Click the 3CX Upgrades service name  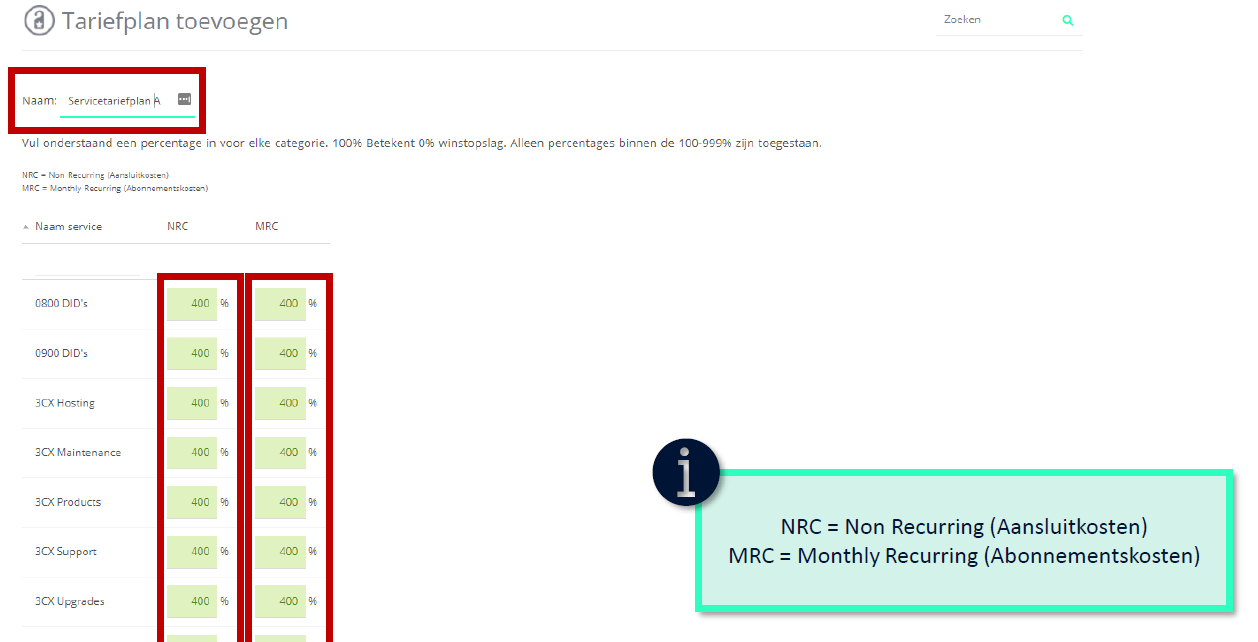(x=70, y=601)
